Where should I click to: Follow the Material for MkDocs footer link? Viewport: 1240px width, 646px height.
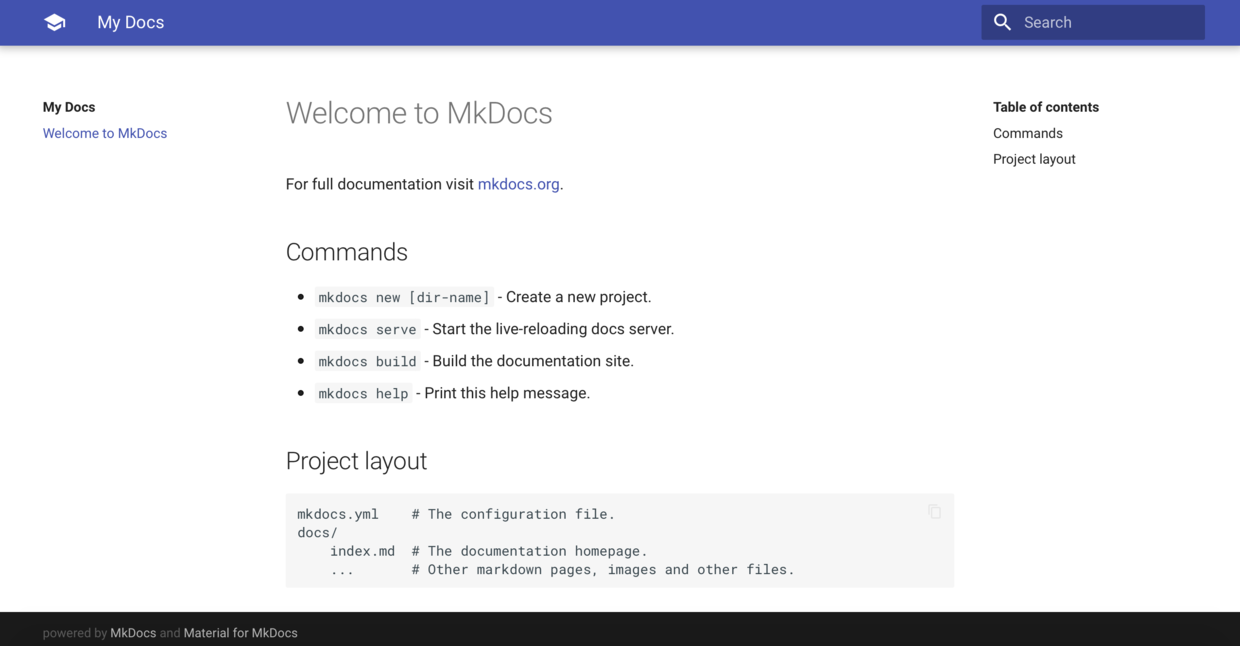(241, 633)
